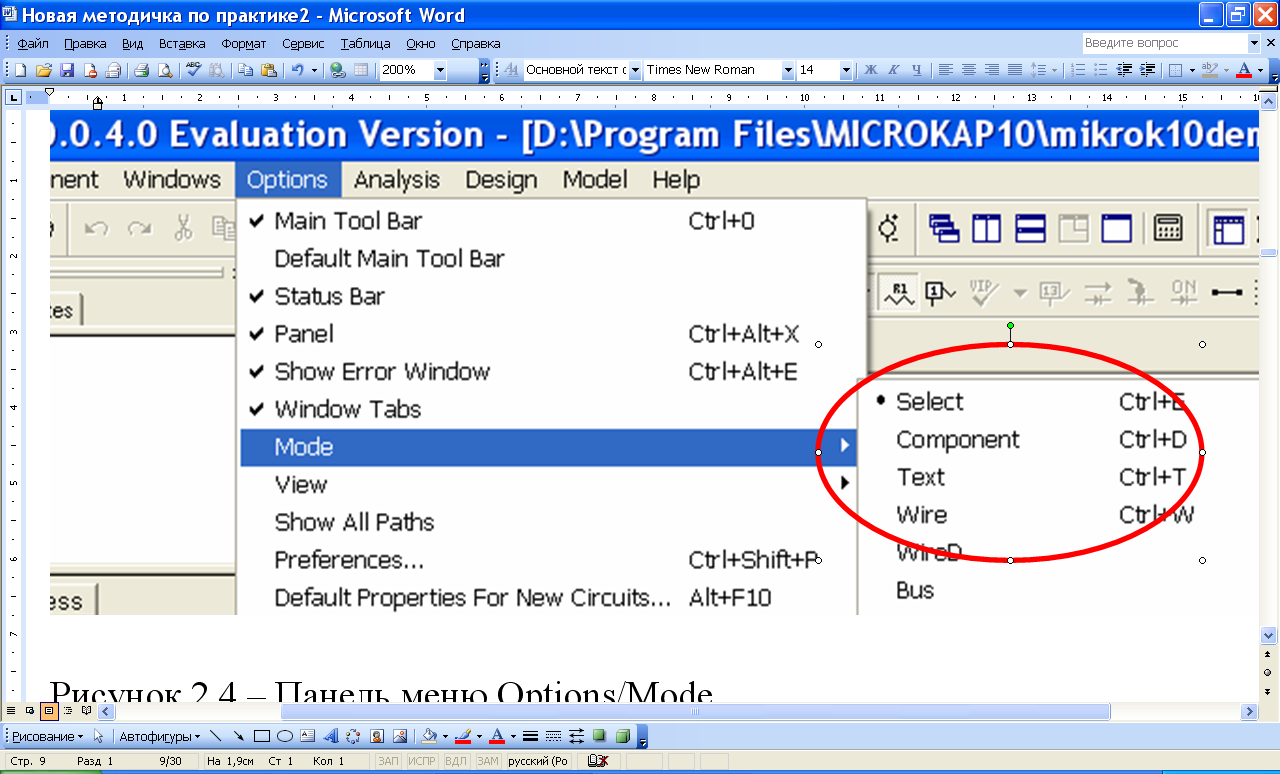The height and width of the screenshot is (774, 1280).
Task: Open the Вставка menu
Action: [x=182, y=44]
